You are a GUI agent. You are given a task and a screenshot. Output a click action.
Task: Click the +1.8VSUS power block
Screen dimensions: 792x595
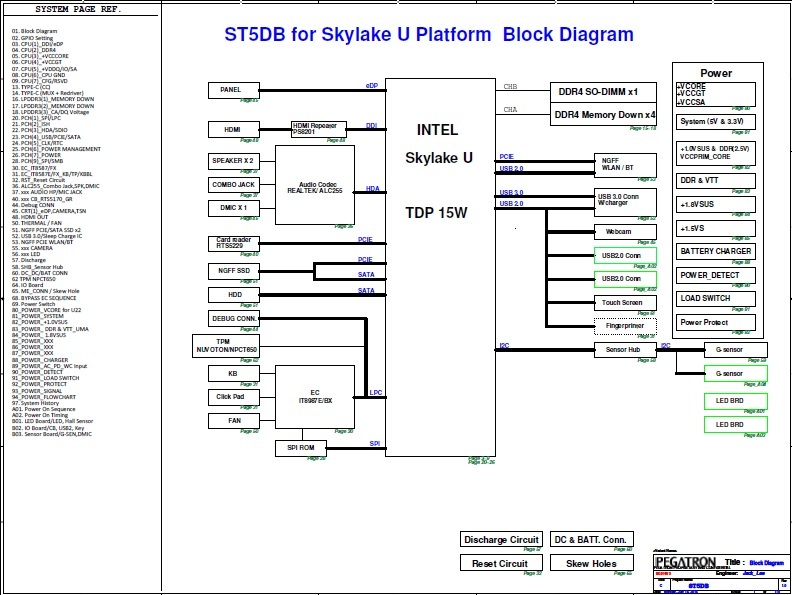tap(716, 205)
